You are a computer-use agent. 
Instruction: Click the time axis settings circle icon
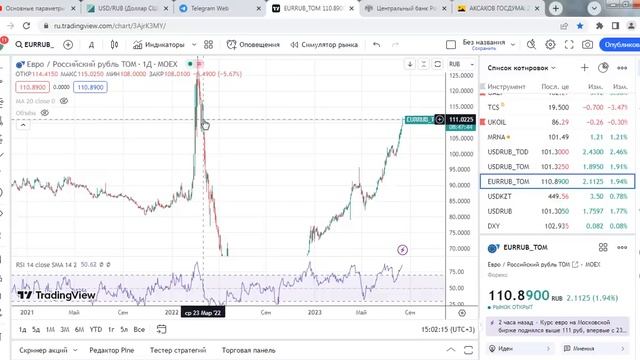coord(462,313)
